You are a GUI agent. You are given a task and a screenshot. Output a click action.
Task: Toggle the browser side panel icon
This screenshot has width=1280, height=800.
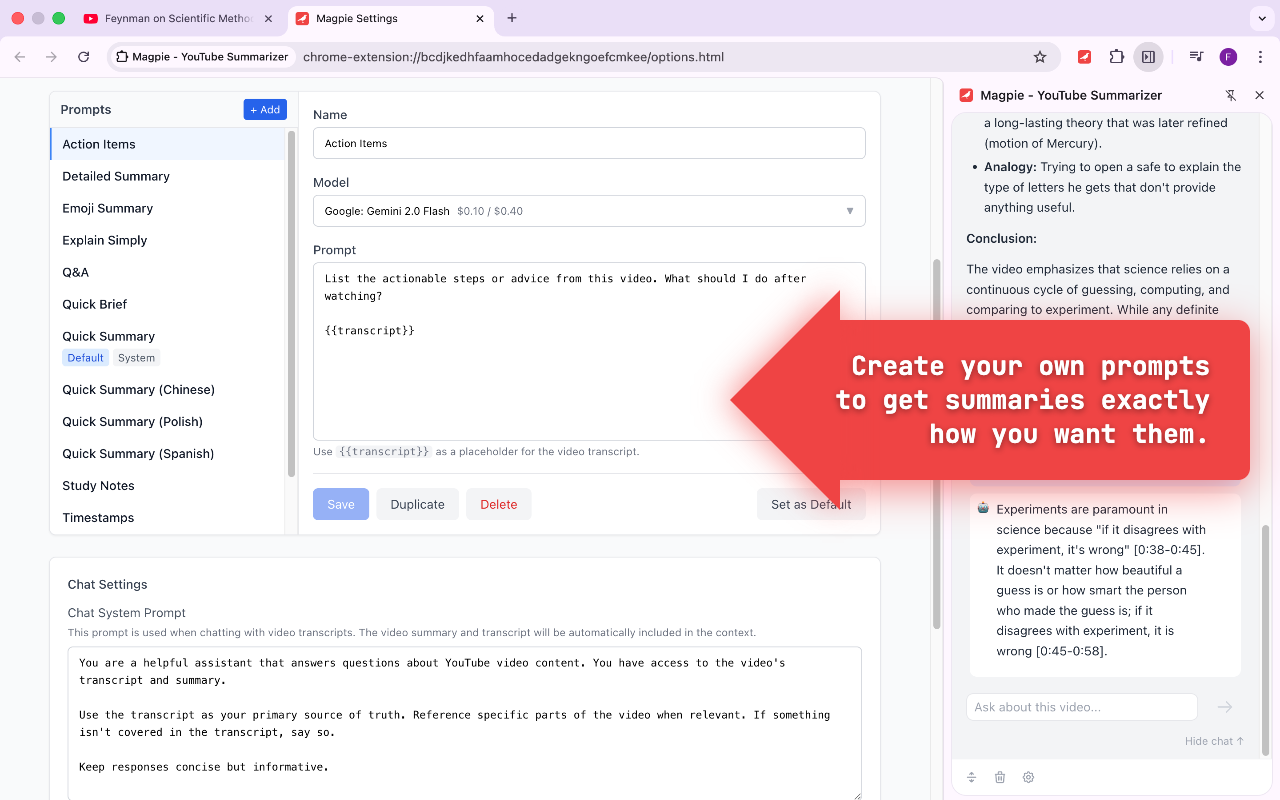coord(1149,57)
